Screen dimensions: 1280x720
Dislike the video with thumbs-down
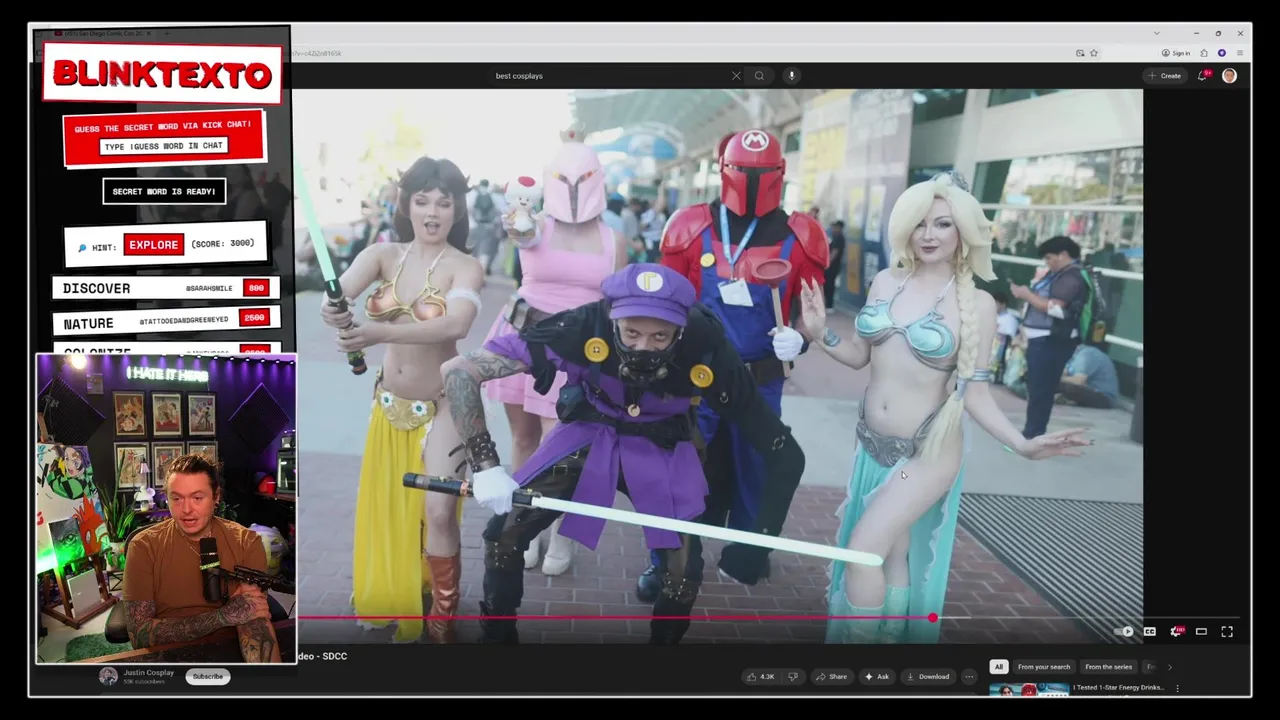pyautogui.click(x=793, y=677)
